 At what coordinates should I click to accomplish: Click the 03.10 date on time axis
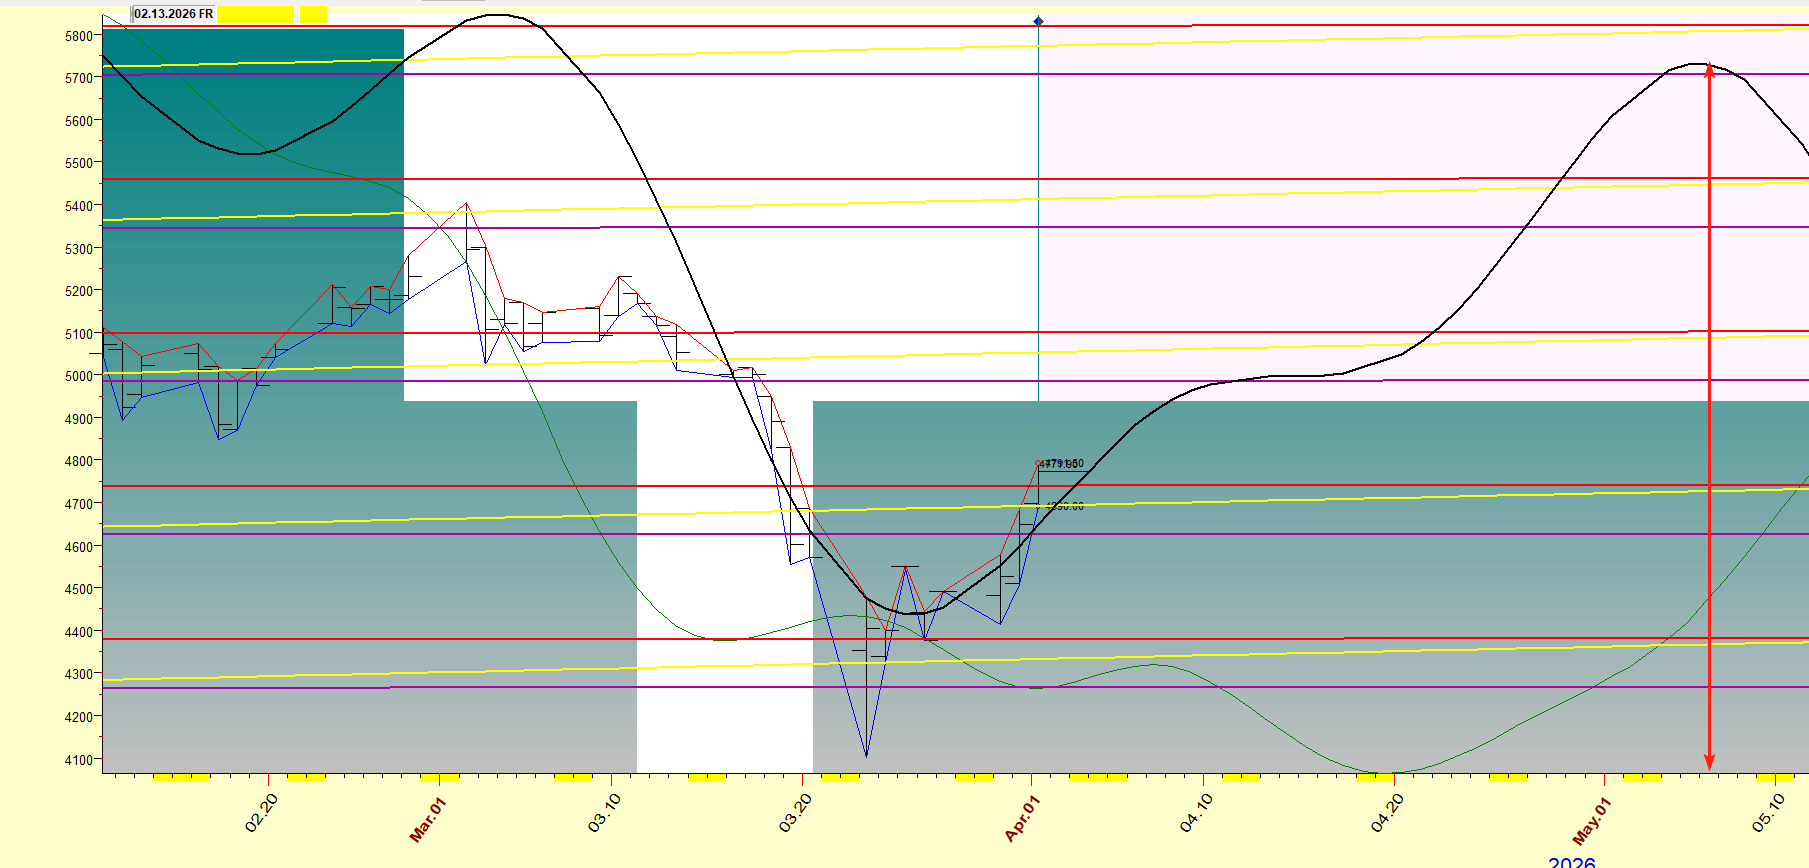(x=604, y=813)
